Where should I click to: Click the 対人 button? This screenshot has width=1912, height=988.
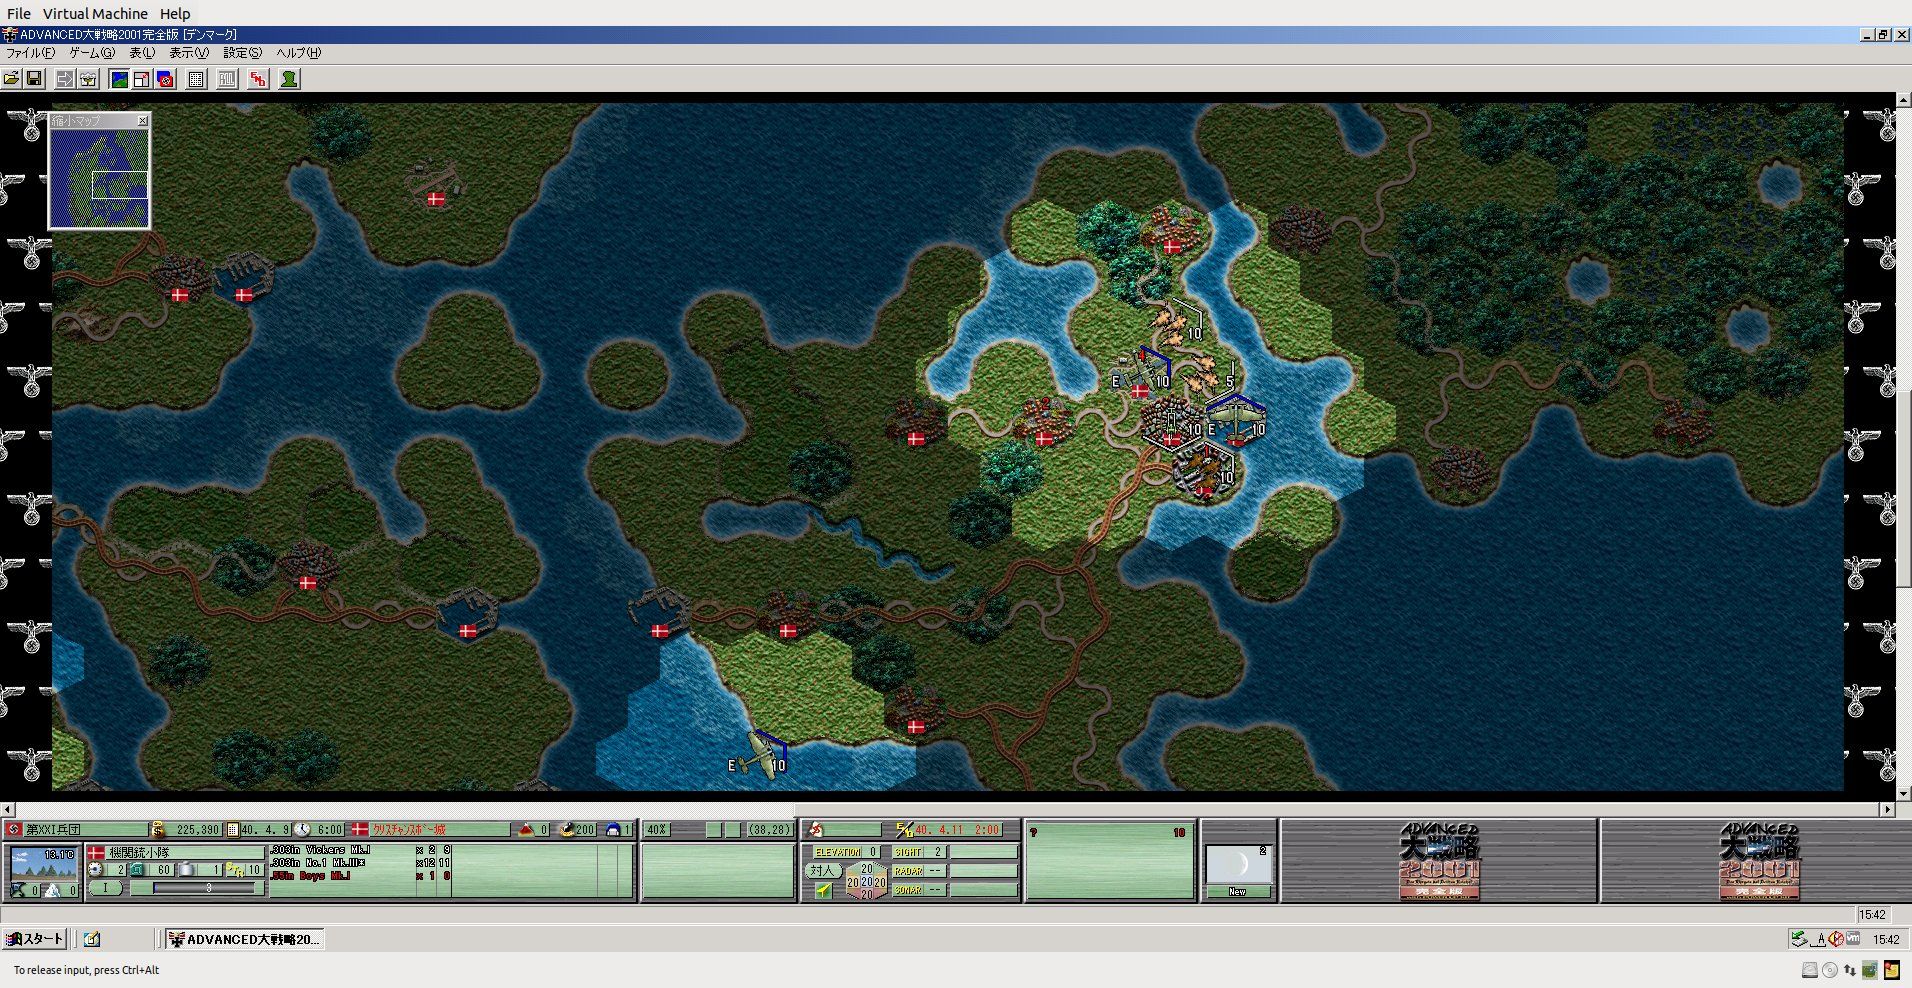(x=822, y=871)
